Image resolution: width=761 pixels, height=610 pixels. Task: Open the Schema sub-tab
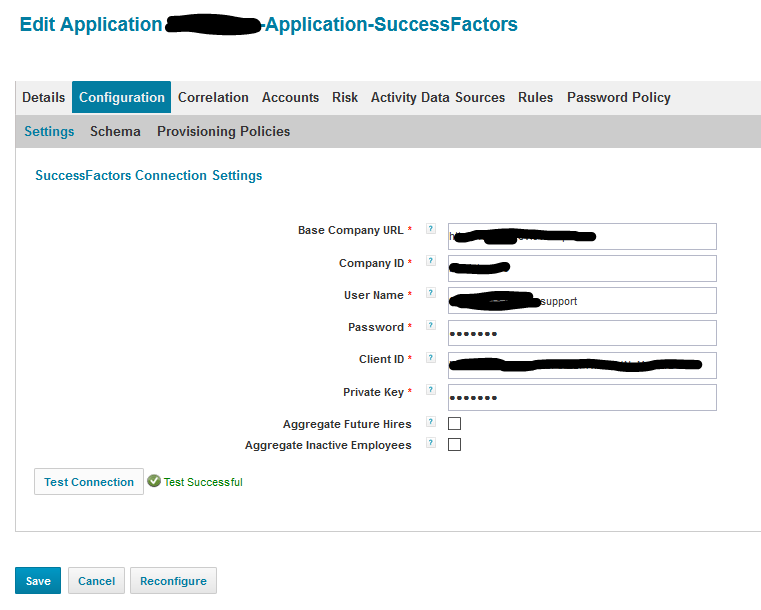click(115, 132)
